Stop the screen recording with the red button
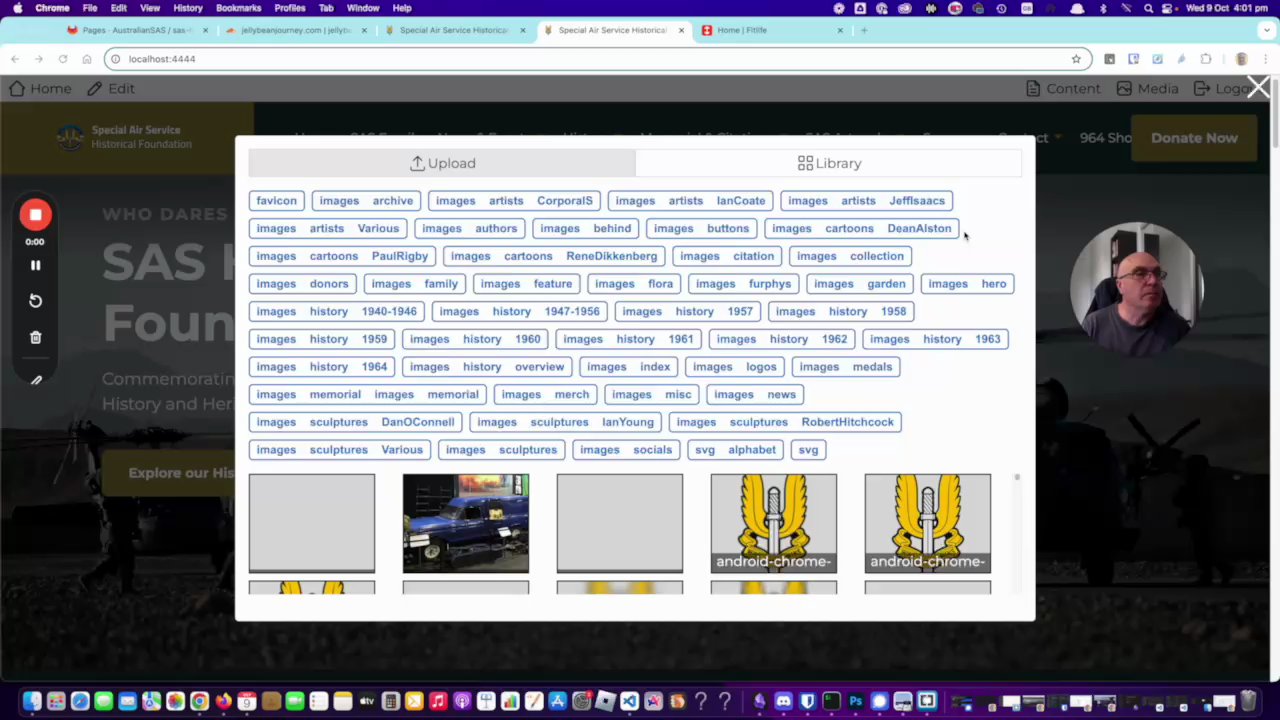1280x720 pixels. pyautogui.click(x=35, y=215)
